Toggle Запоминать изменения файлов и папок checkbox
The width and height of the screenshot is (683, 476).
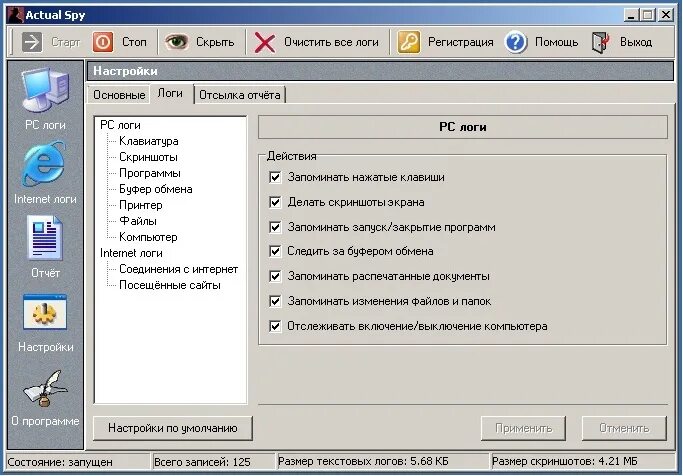(275, 301)
